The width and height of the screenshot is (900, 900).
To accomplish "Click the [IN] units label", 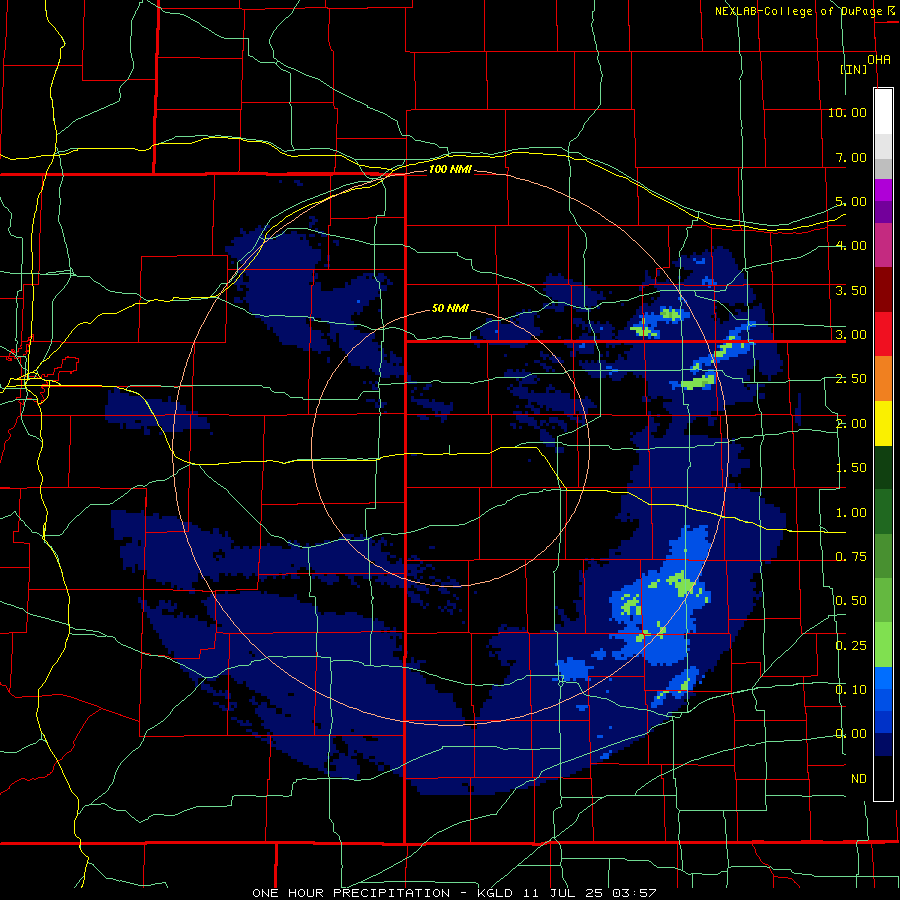I will click(854, 69).
